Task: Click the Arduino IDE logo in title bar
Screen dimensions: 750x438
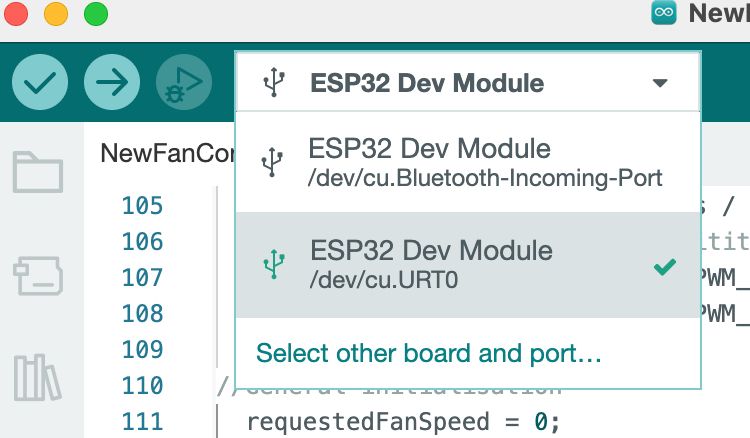Action: coord(664,12)
